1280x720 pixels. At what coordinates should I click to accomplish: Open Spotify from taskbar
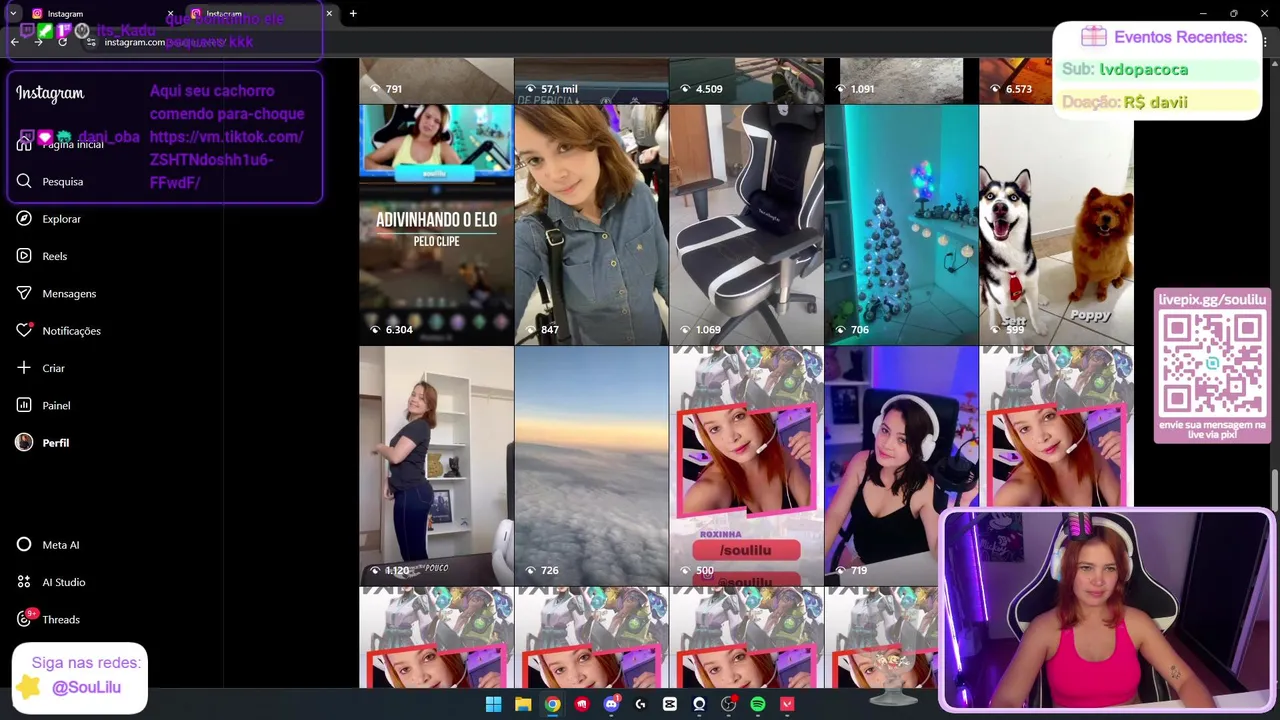point(758,704)
